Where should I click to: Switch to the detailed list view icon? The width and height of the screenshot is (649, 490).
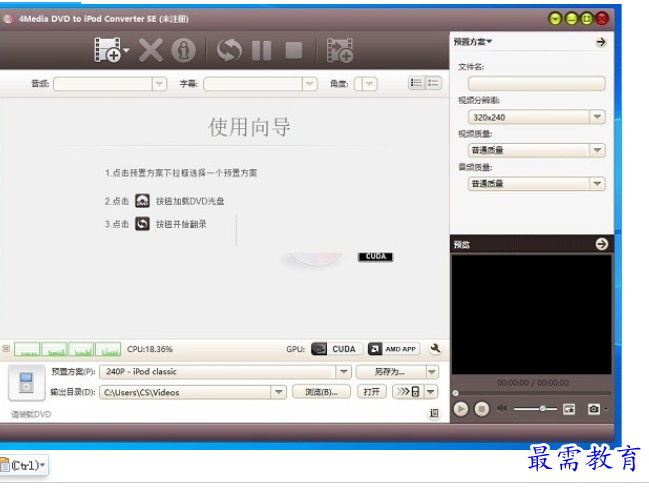(x=416, y=83)
